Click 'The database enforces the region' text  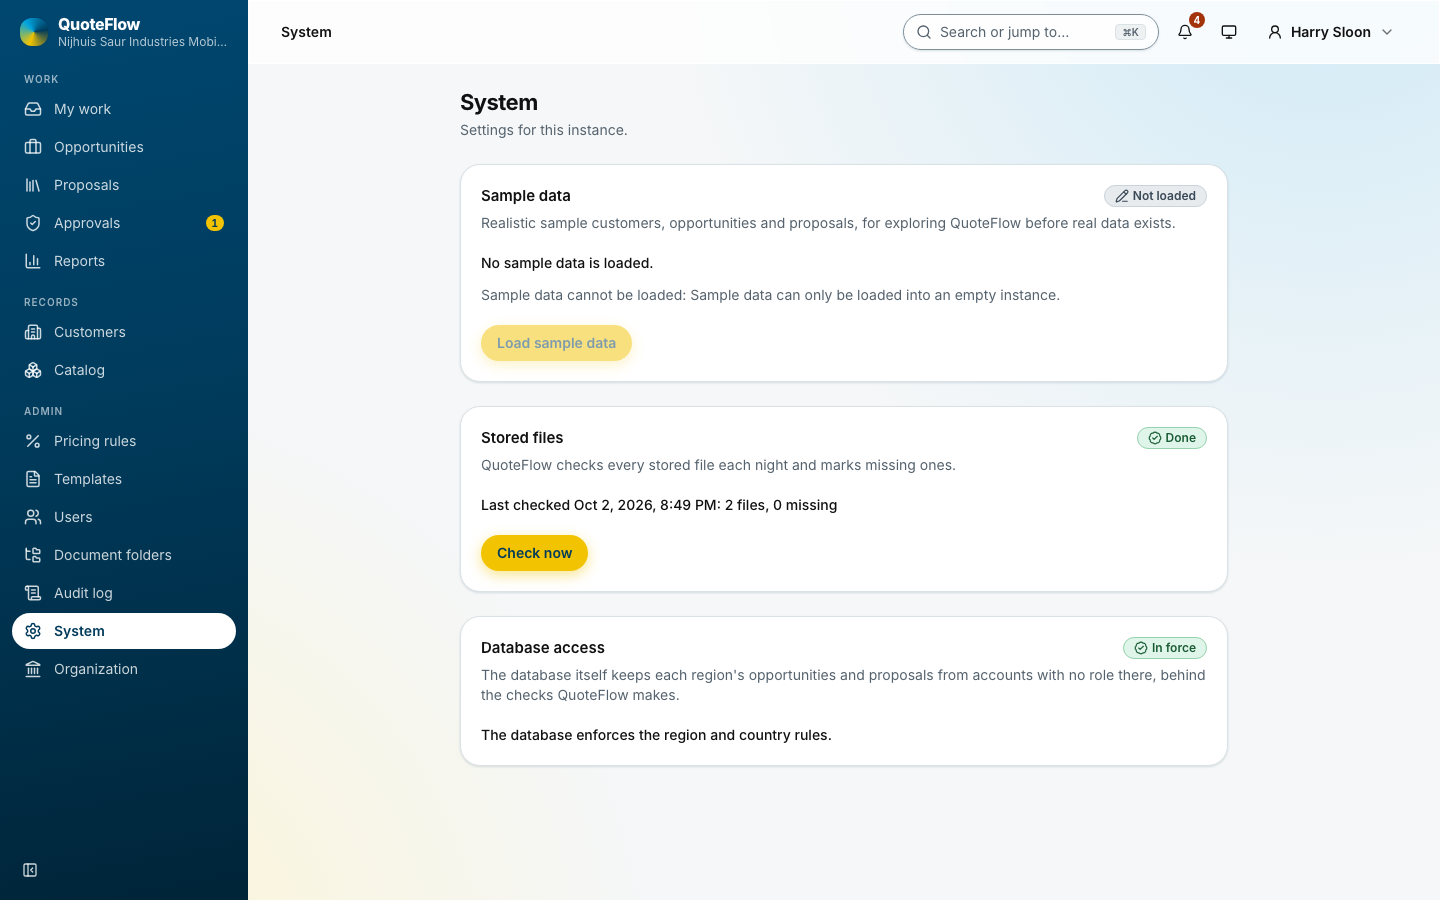(x=656, y=735)
